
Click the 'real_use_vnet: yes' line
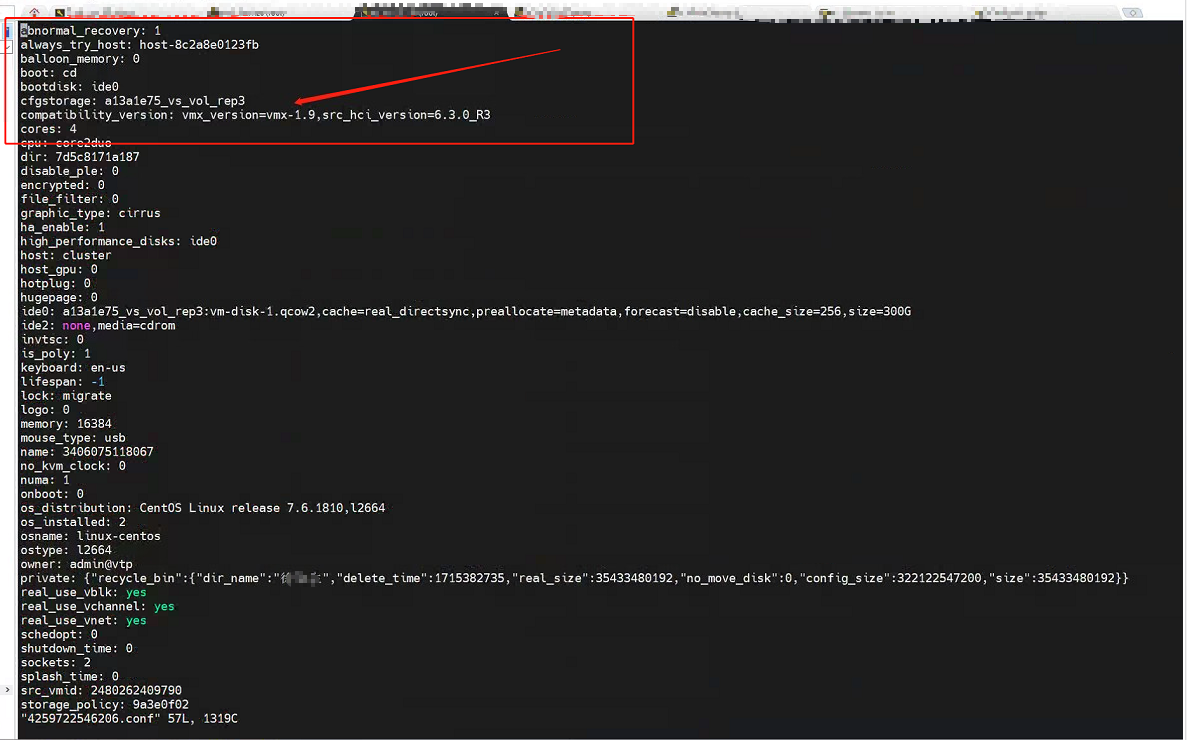coord(83,620)
